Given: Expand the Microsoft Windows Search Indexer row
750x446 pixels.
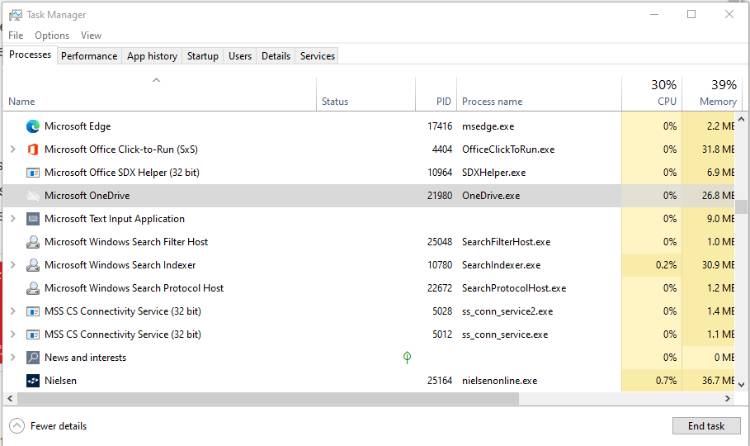Looking at the screenshot, I should [x=13, y=265].
